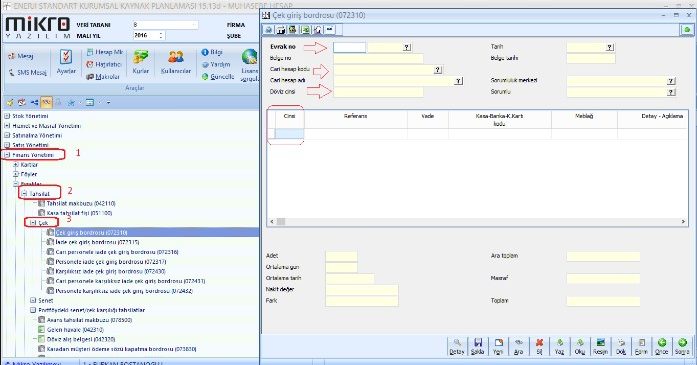Select Çek giriş bordrosu (072310) tree item
Viewport: 697px width, 365px height.
coord(91,233)
